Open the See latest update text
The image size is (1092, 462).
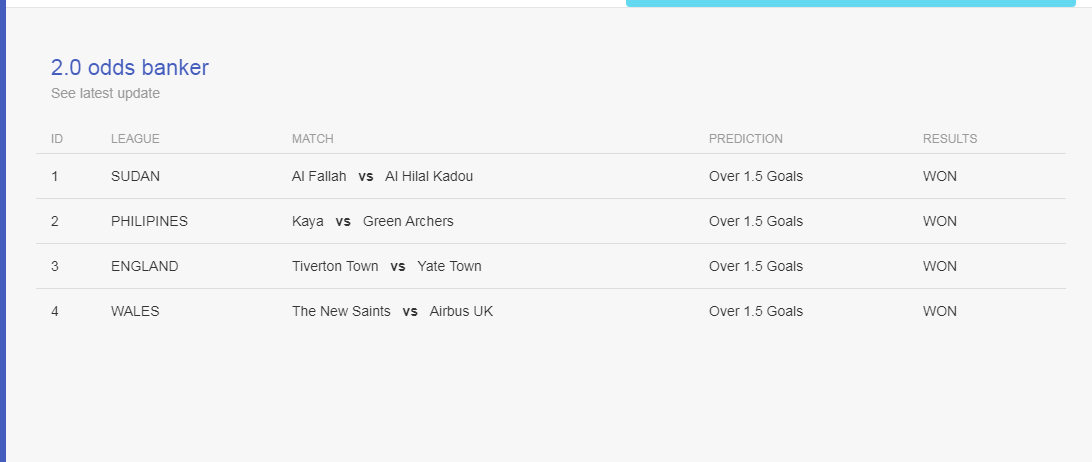(x=105, y=93)
